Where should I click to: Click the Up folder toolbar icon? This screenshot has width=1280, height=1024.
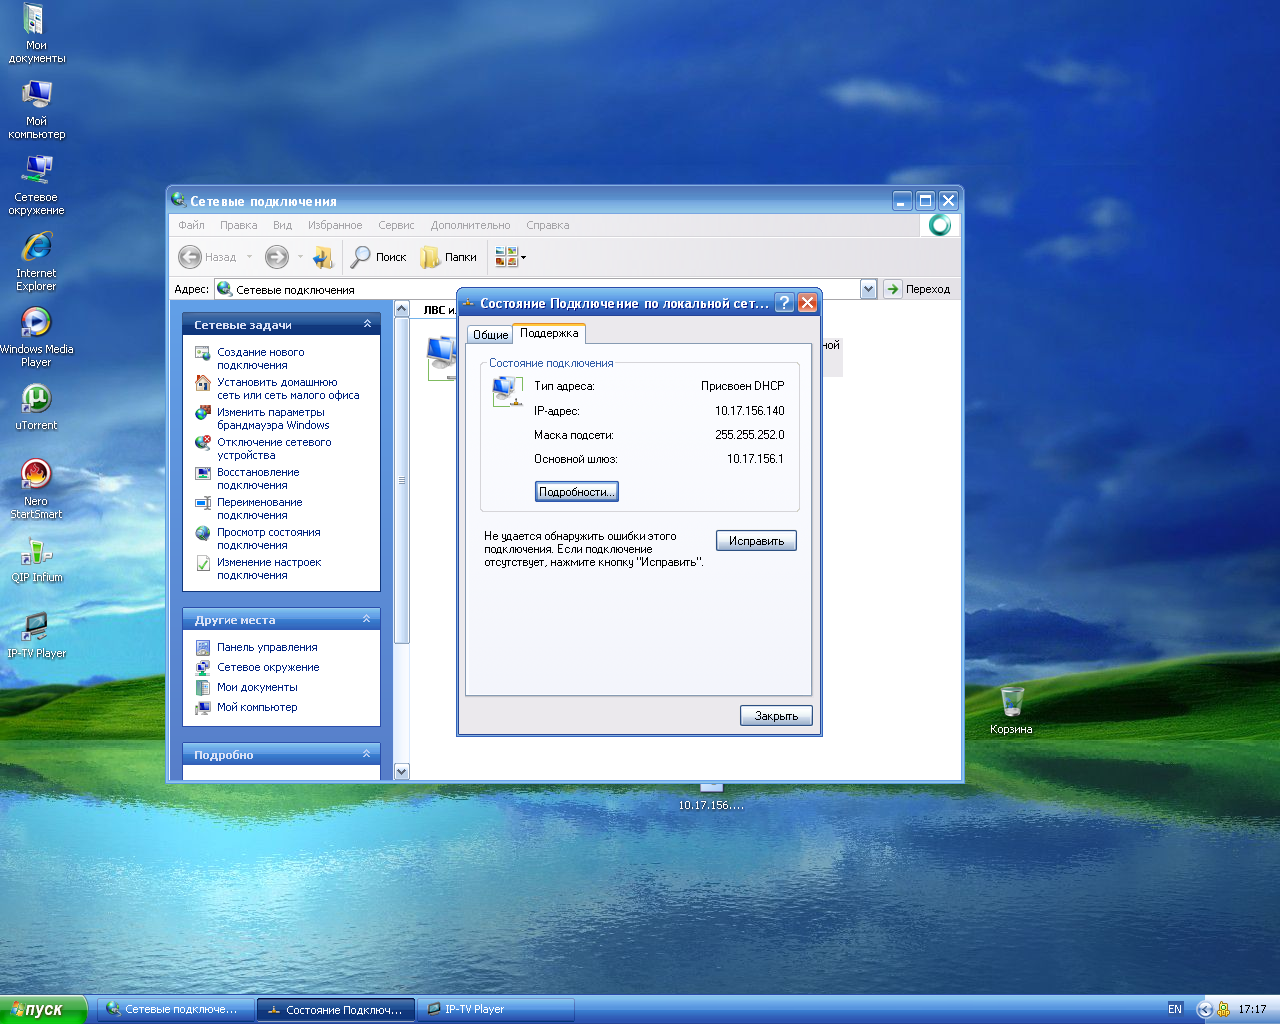coord(322,257)
